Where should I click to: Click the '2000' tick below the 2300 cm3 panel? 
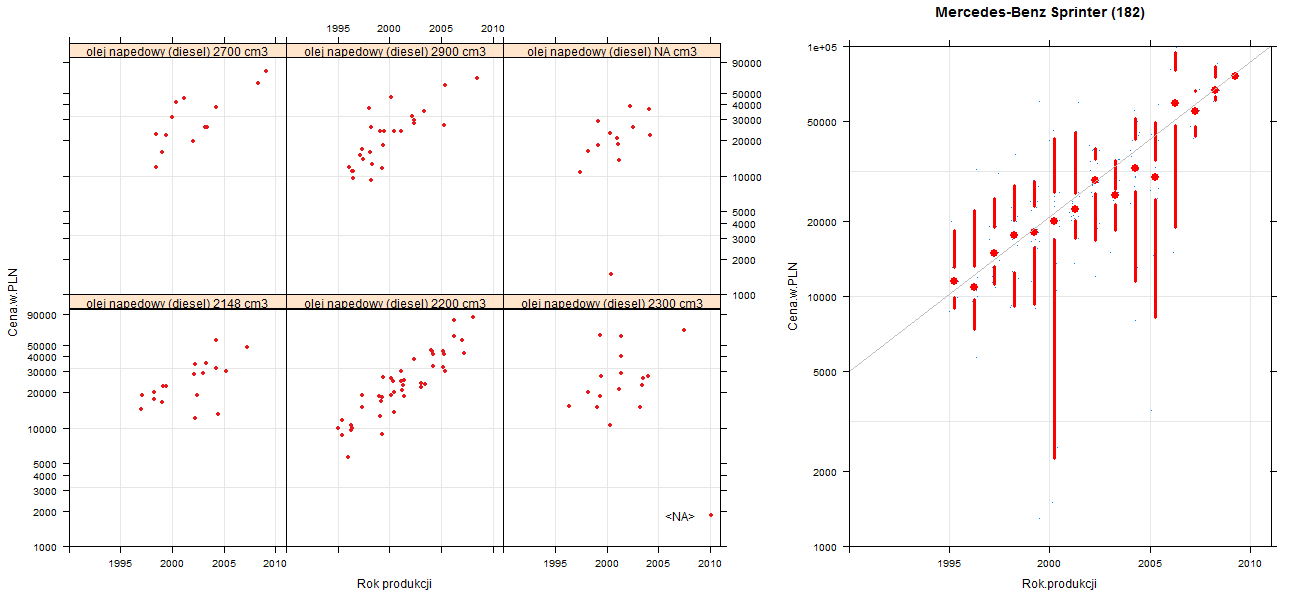pos(607,564)
